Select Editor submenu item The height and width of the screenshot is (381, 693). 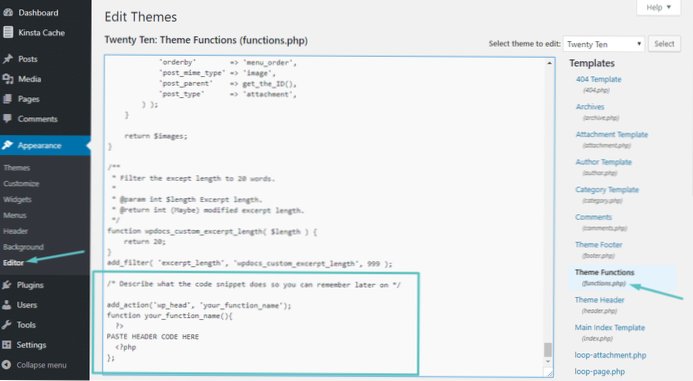point(13,263)
